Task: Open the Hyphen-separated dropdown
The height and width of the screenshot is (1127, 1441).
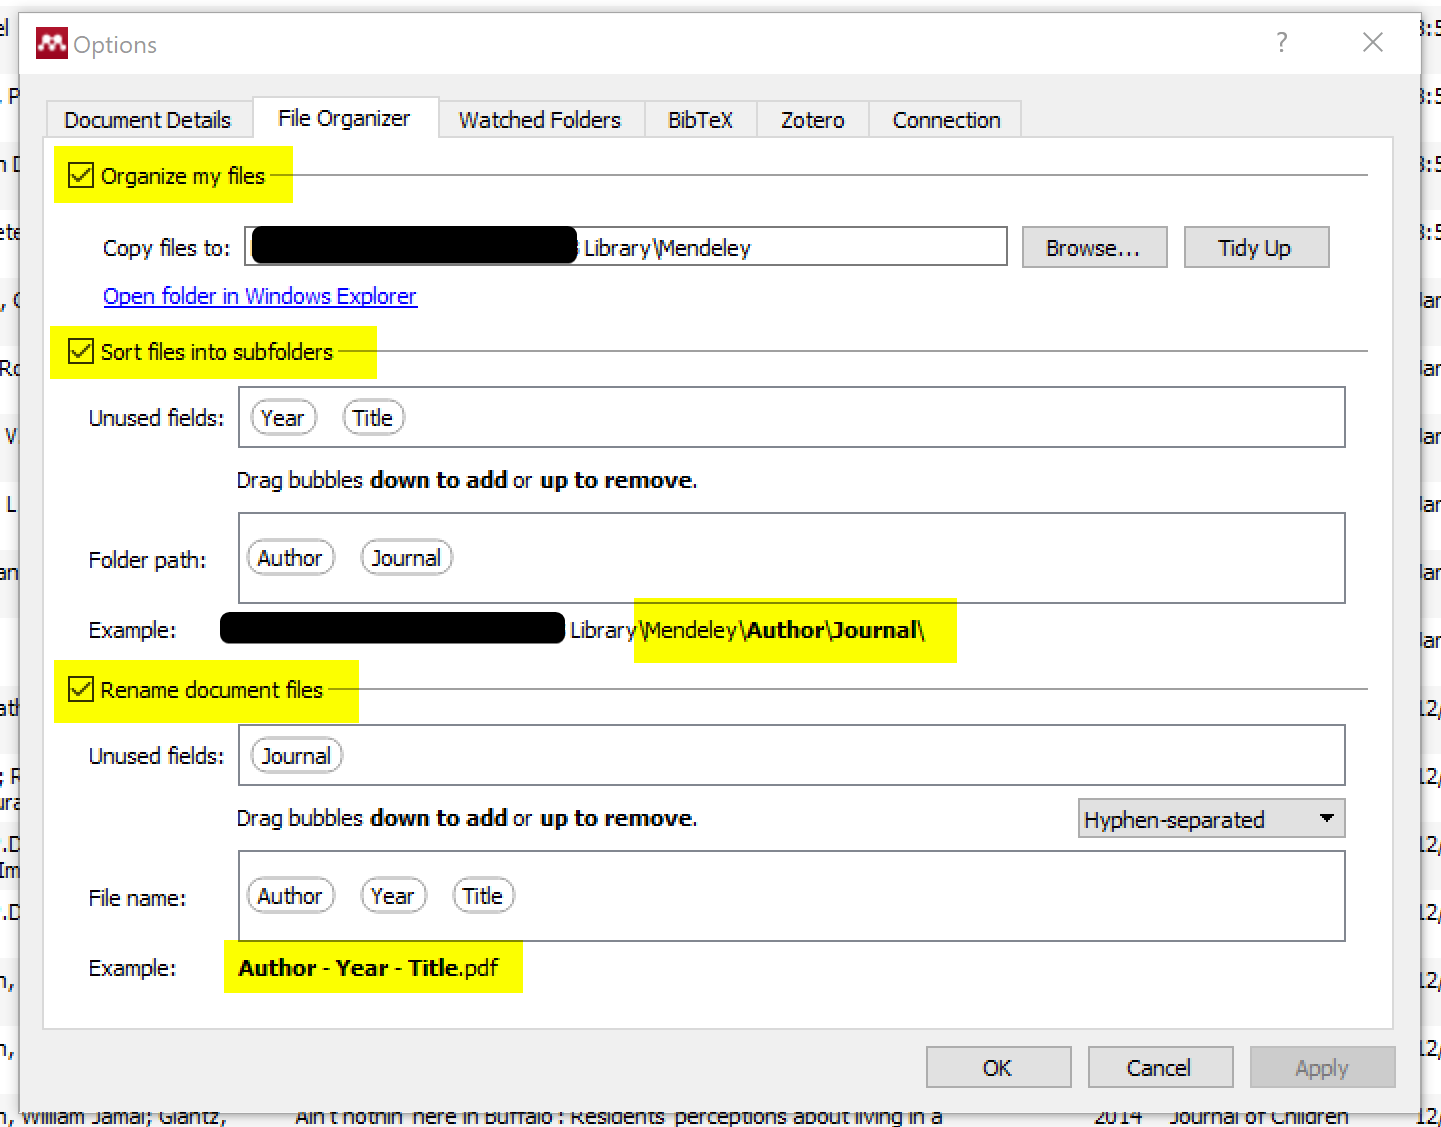Action: click(x=1211, y=819)
